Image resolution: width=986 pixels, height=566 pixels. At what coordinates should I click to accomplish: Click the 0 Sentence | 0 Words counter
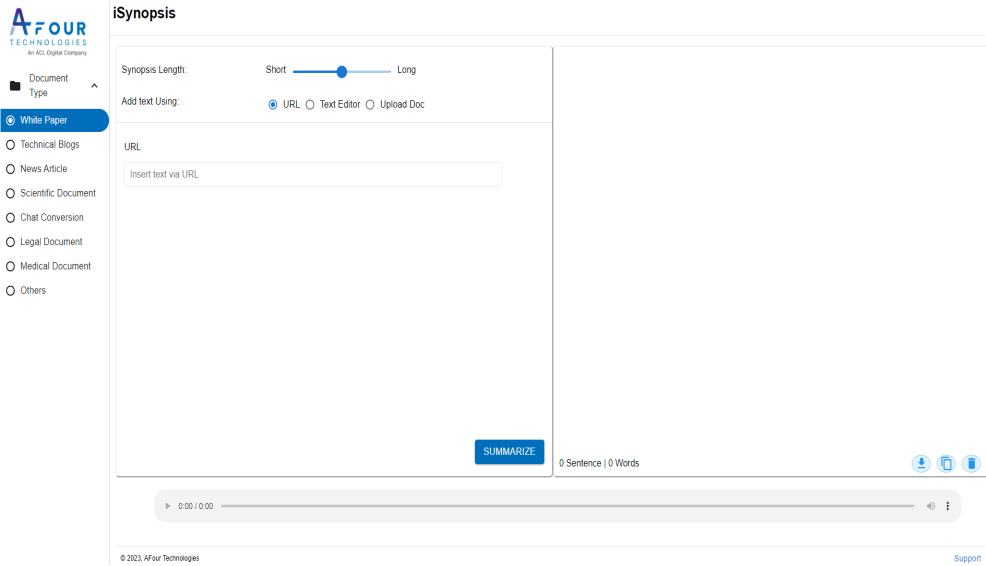coord(599,463)
